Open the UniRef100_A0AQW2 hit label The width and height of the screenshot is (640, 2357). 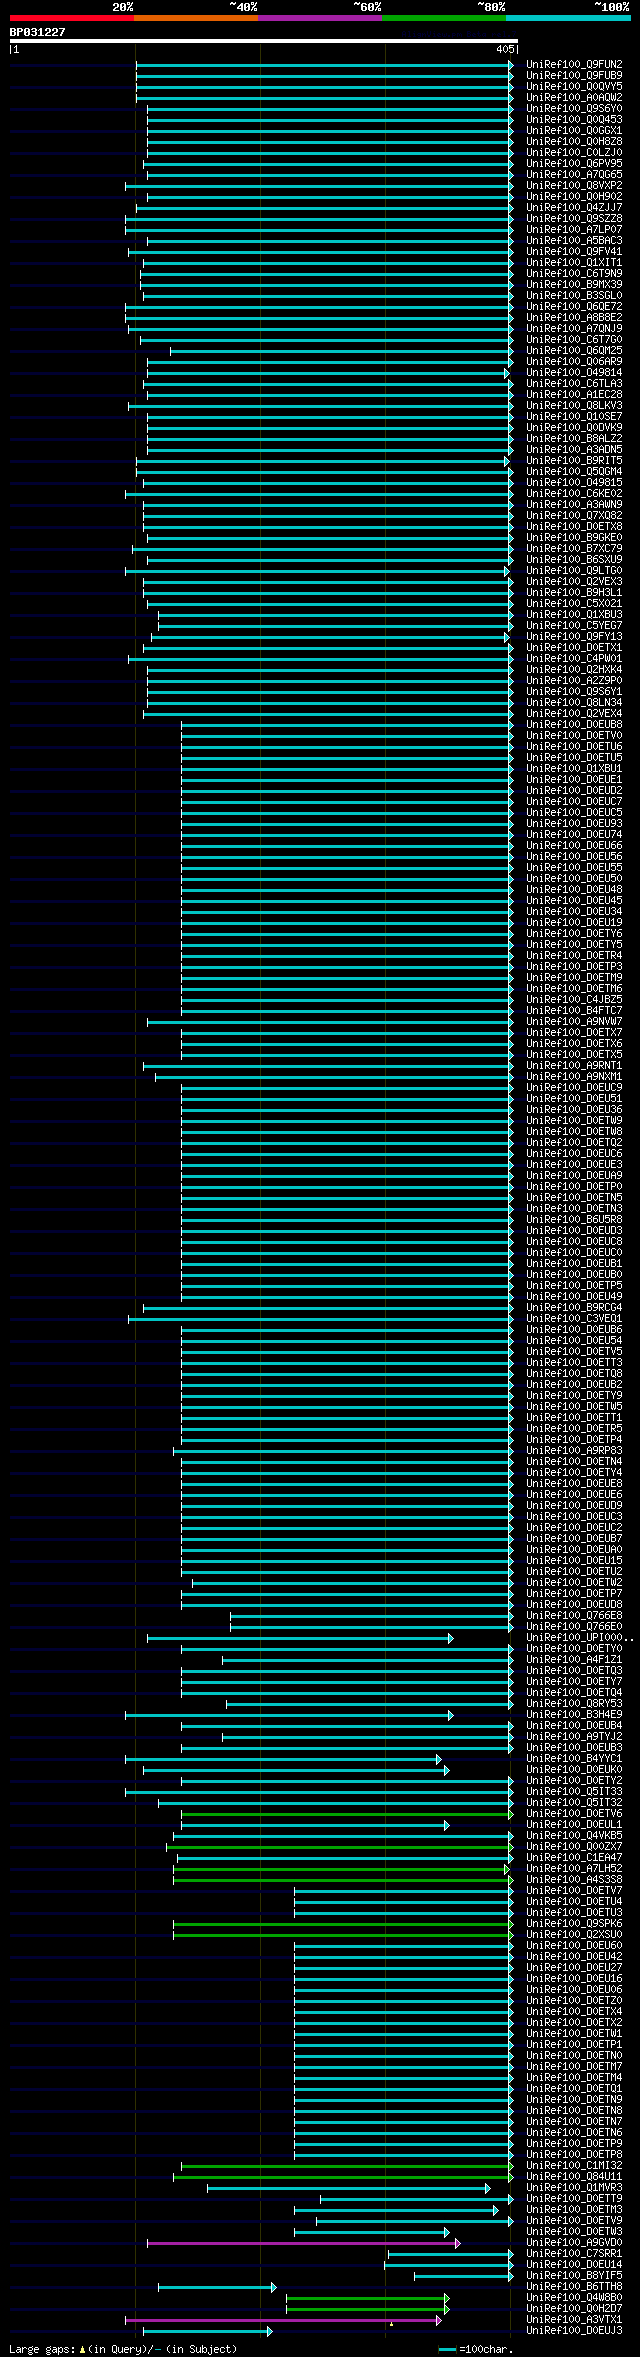[x=574, y=98]
